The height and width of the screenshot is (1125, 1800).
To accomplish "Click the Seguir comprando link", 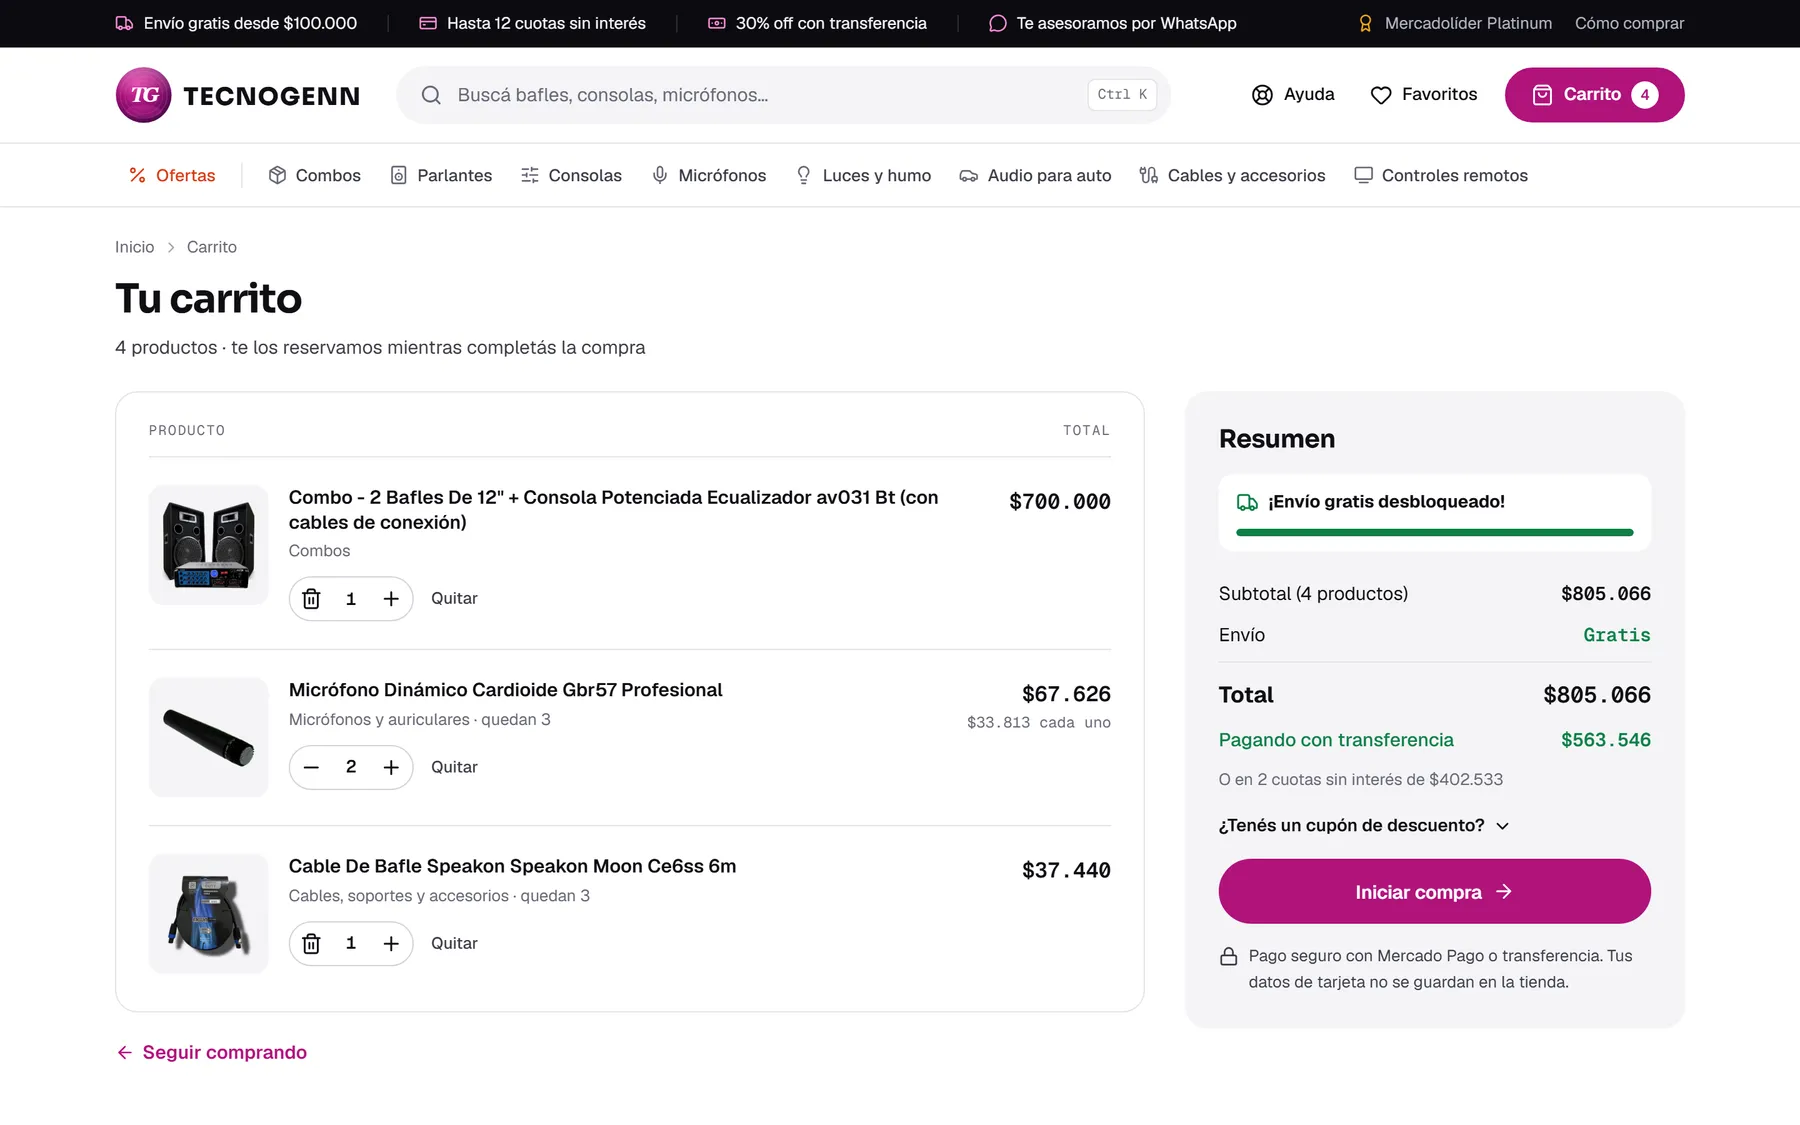I will pyautogui.click(x=211, y=1052).
